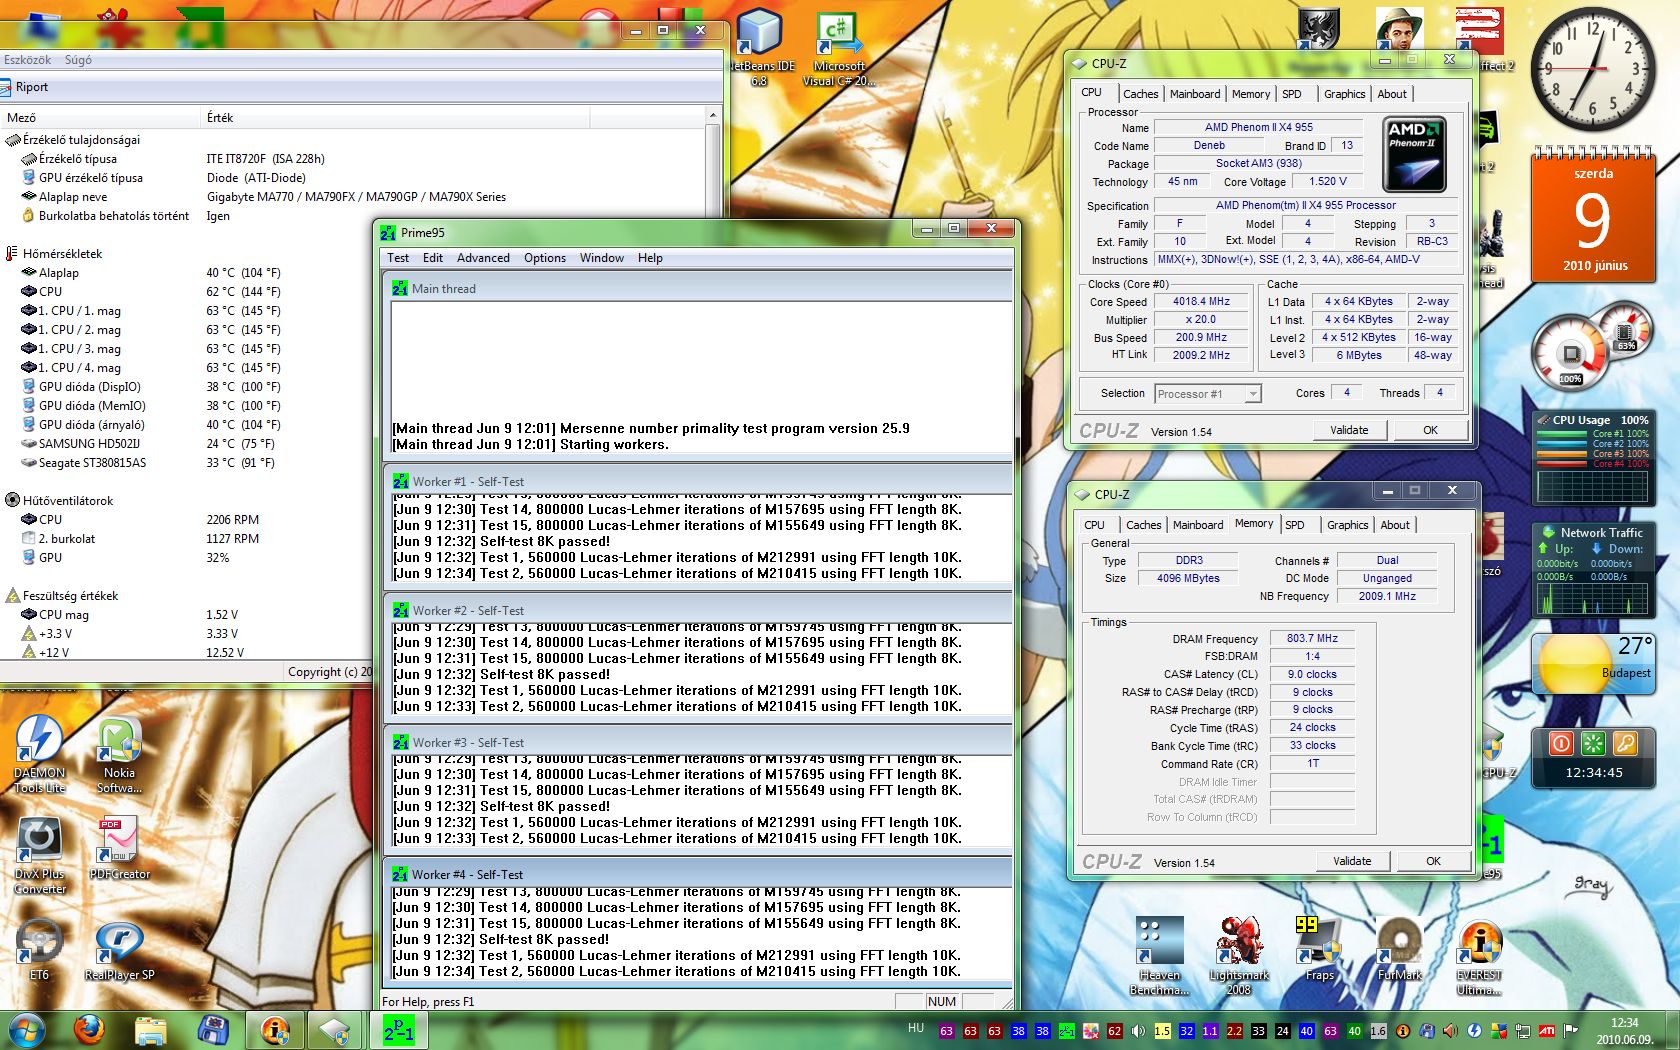Open the Prime95 Test menu
This screenshot has width=1680, height=1050.
(398, 258)
